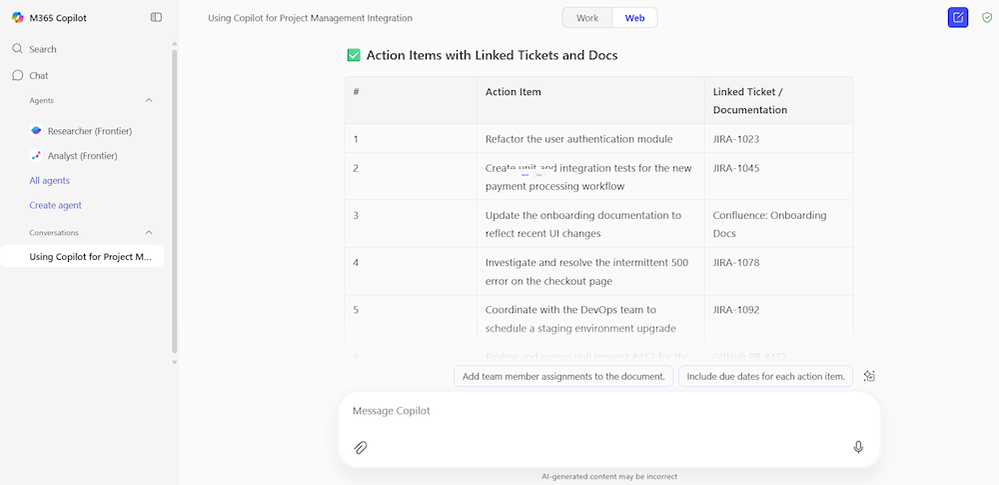Click the green checkmark heading icon
The image size is (999, 485).
354,55
